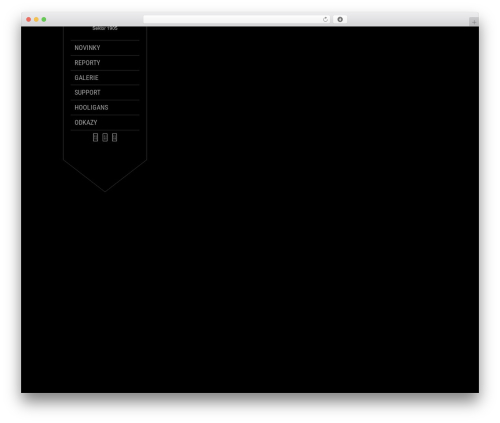Navigate to ODKAZY links page
This screenshot has width=500, height=423.
[x=86, y=122]
